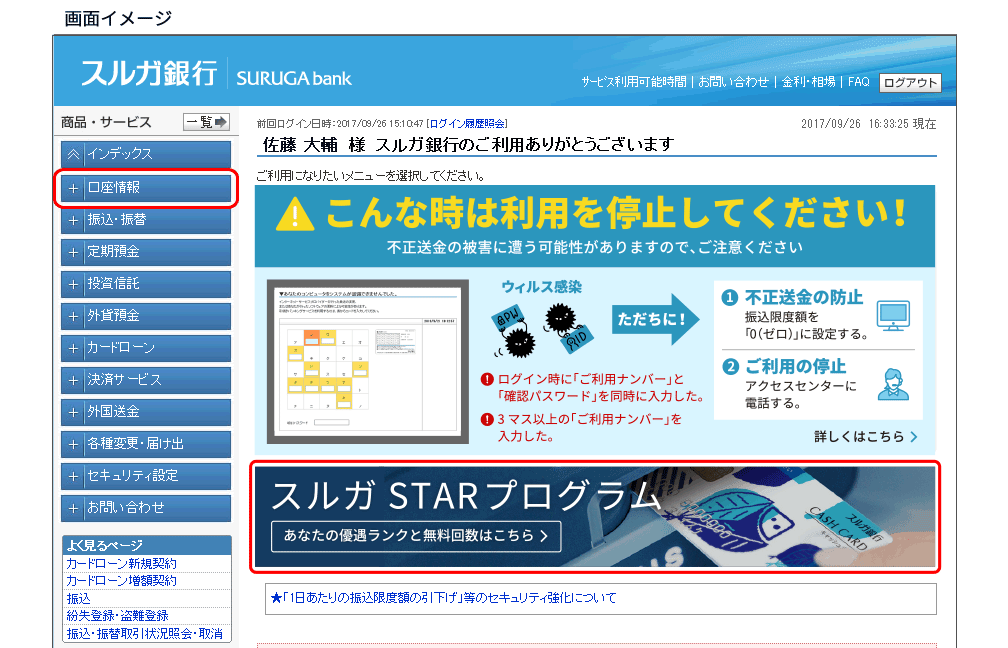Expand the 投資信託 plus icon
Viewport: 1008px width, 648px height.
tap(73, 284)
